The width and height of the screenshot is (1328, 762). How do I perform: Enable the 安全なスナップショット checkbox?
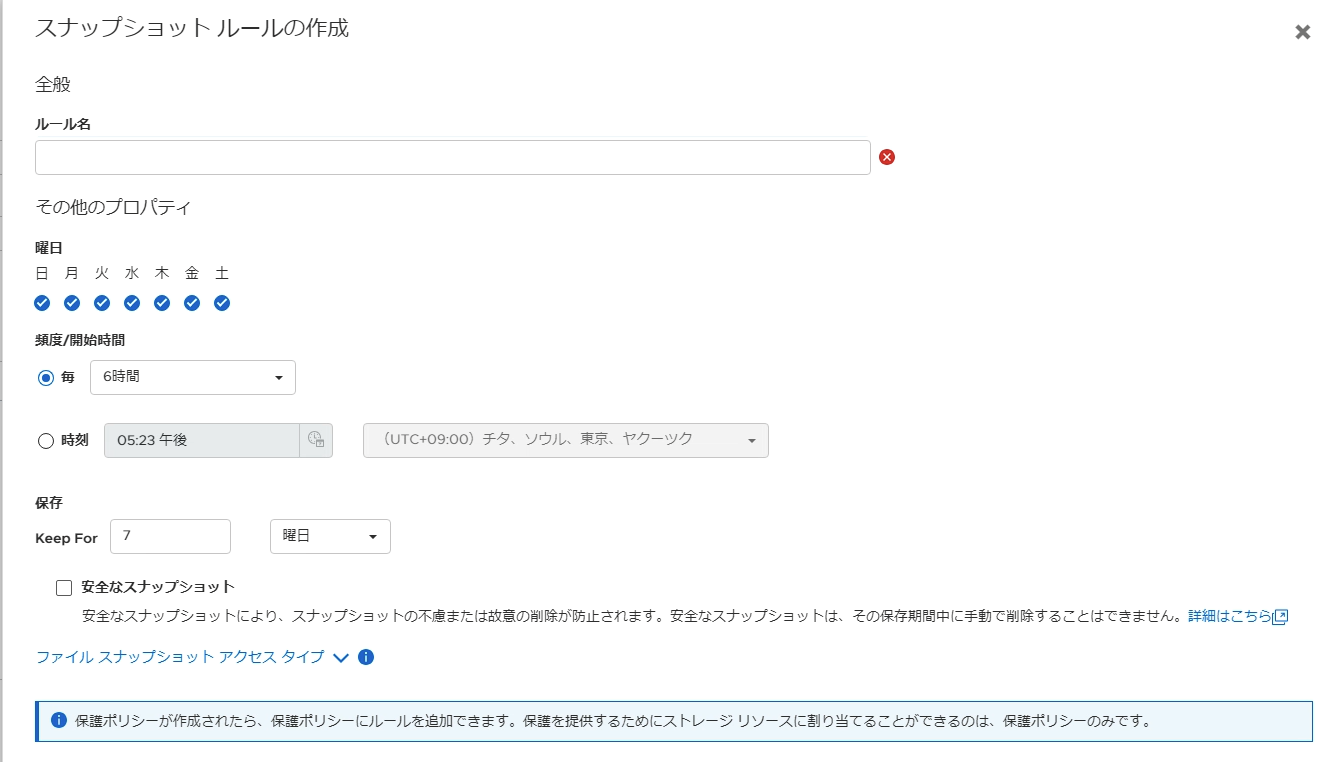(64, 587)
